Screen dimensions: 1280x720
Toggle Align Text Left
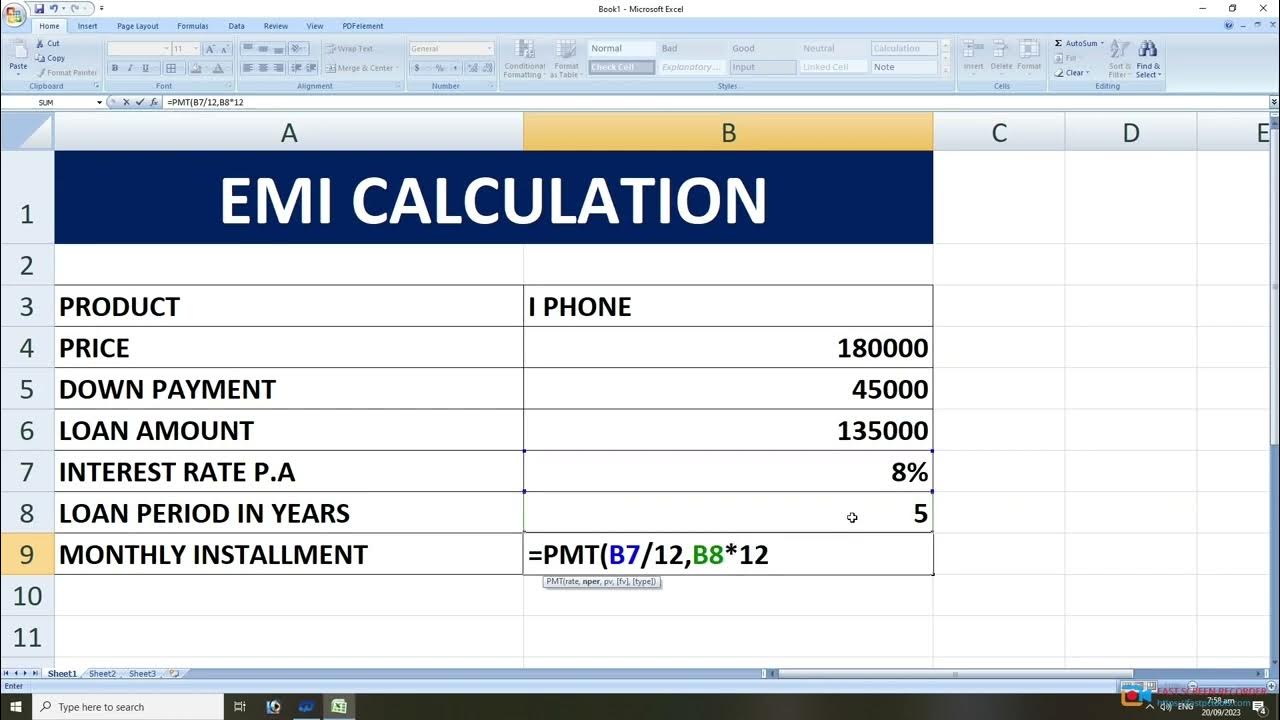[249, 68]
